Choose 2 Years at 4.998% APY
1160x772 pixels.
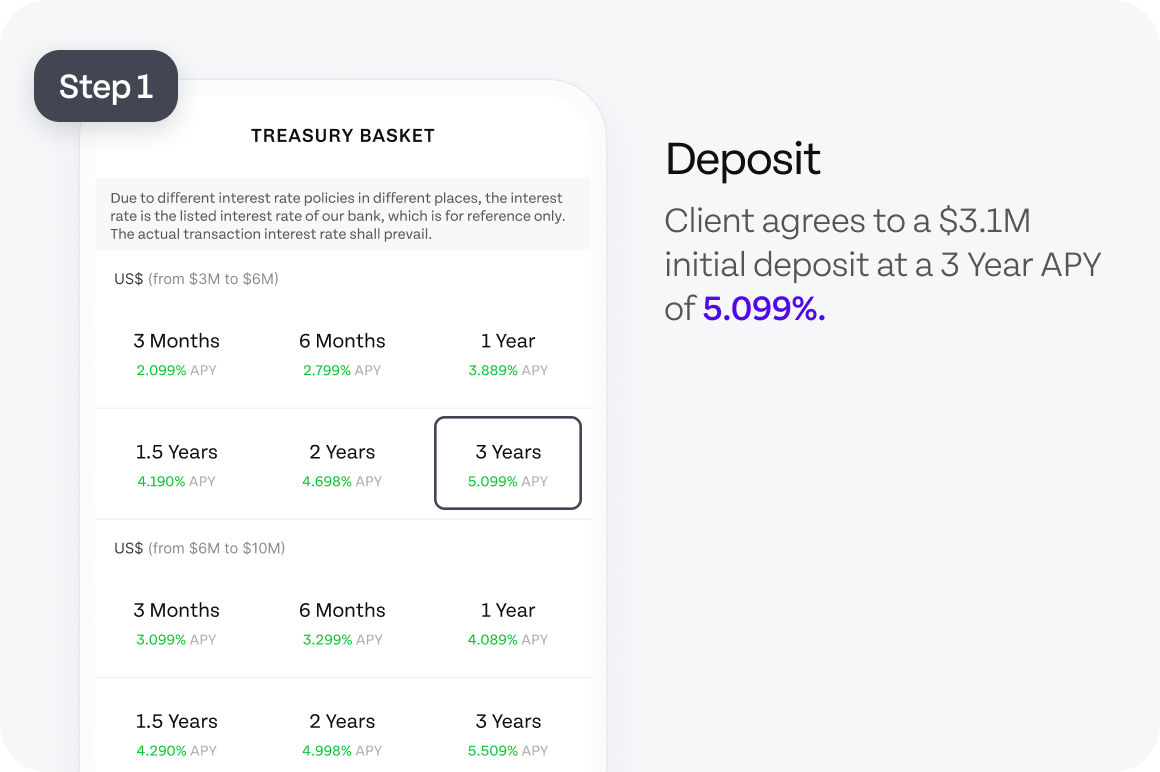click(342, 734)
